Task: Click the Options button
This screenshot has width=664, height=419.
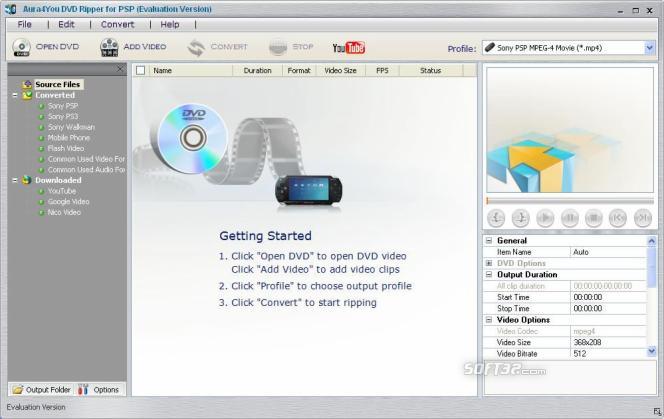Action: (99, 390)
